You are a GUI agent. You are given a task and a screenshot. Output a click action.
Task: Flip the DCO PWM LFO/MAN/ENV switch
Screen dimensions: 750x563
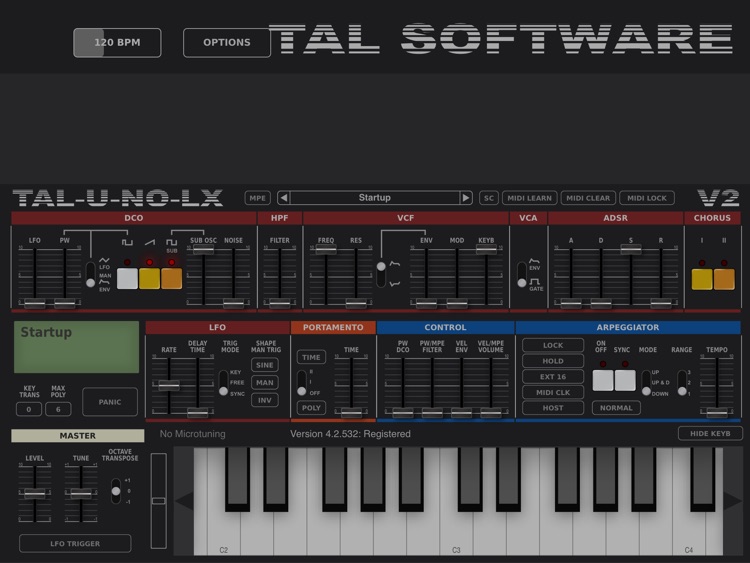coord(90,275)
